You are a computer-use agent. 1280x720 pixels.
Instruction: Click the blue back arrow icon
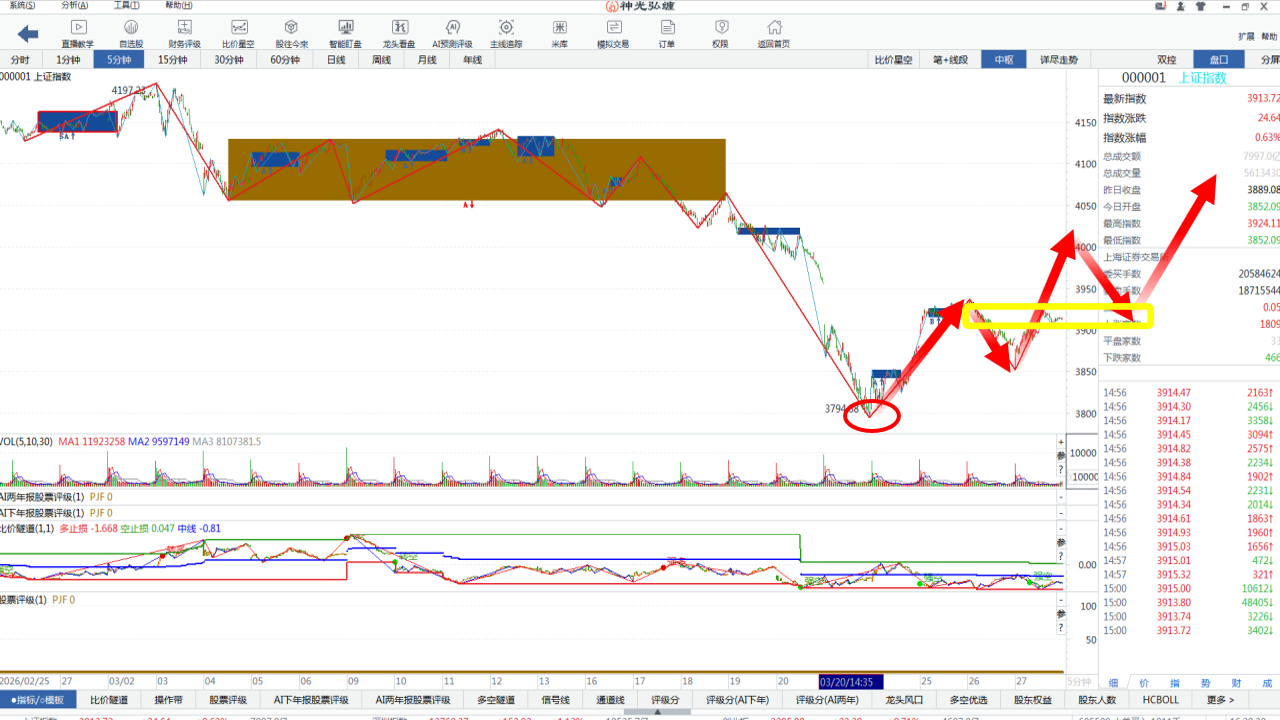click(x=28, y=34)
